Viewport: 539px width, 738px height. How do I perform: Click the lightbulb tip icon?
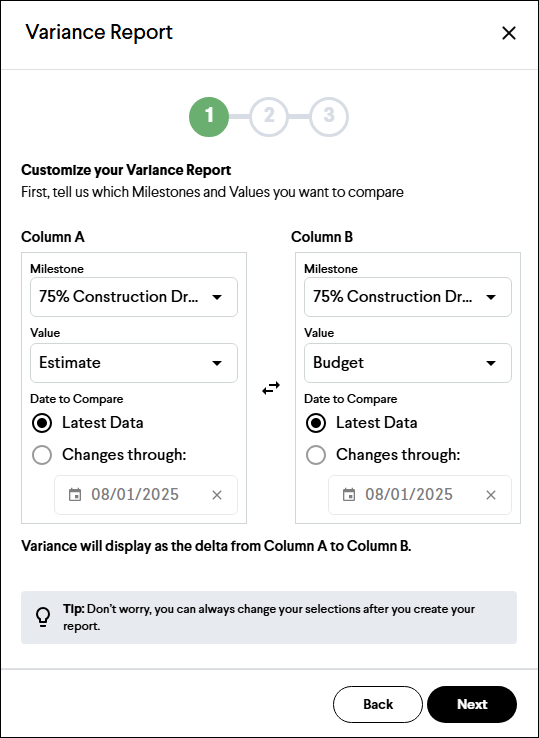(43, 617)
